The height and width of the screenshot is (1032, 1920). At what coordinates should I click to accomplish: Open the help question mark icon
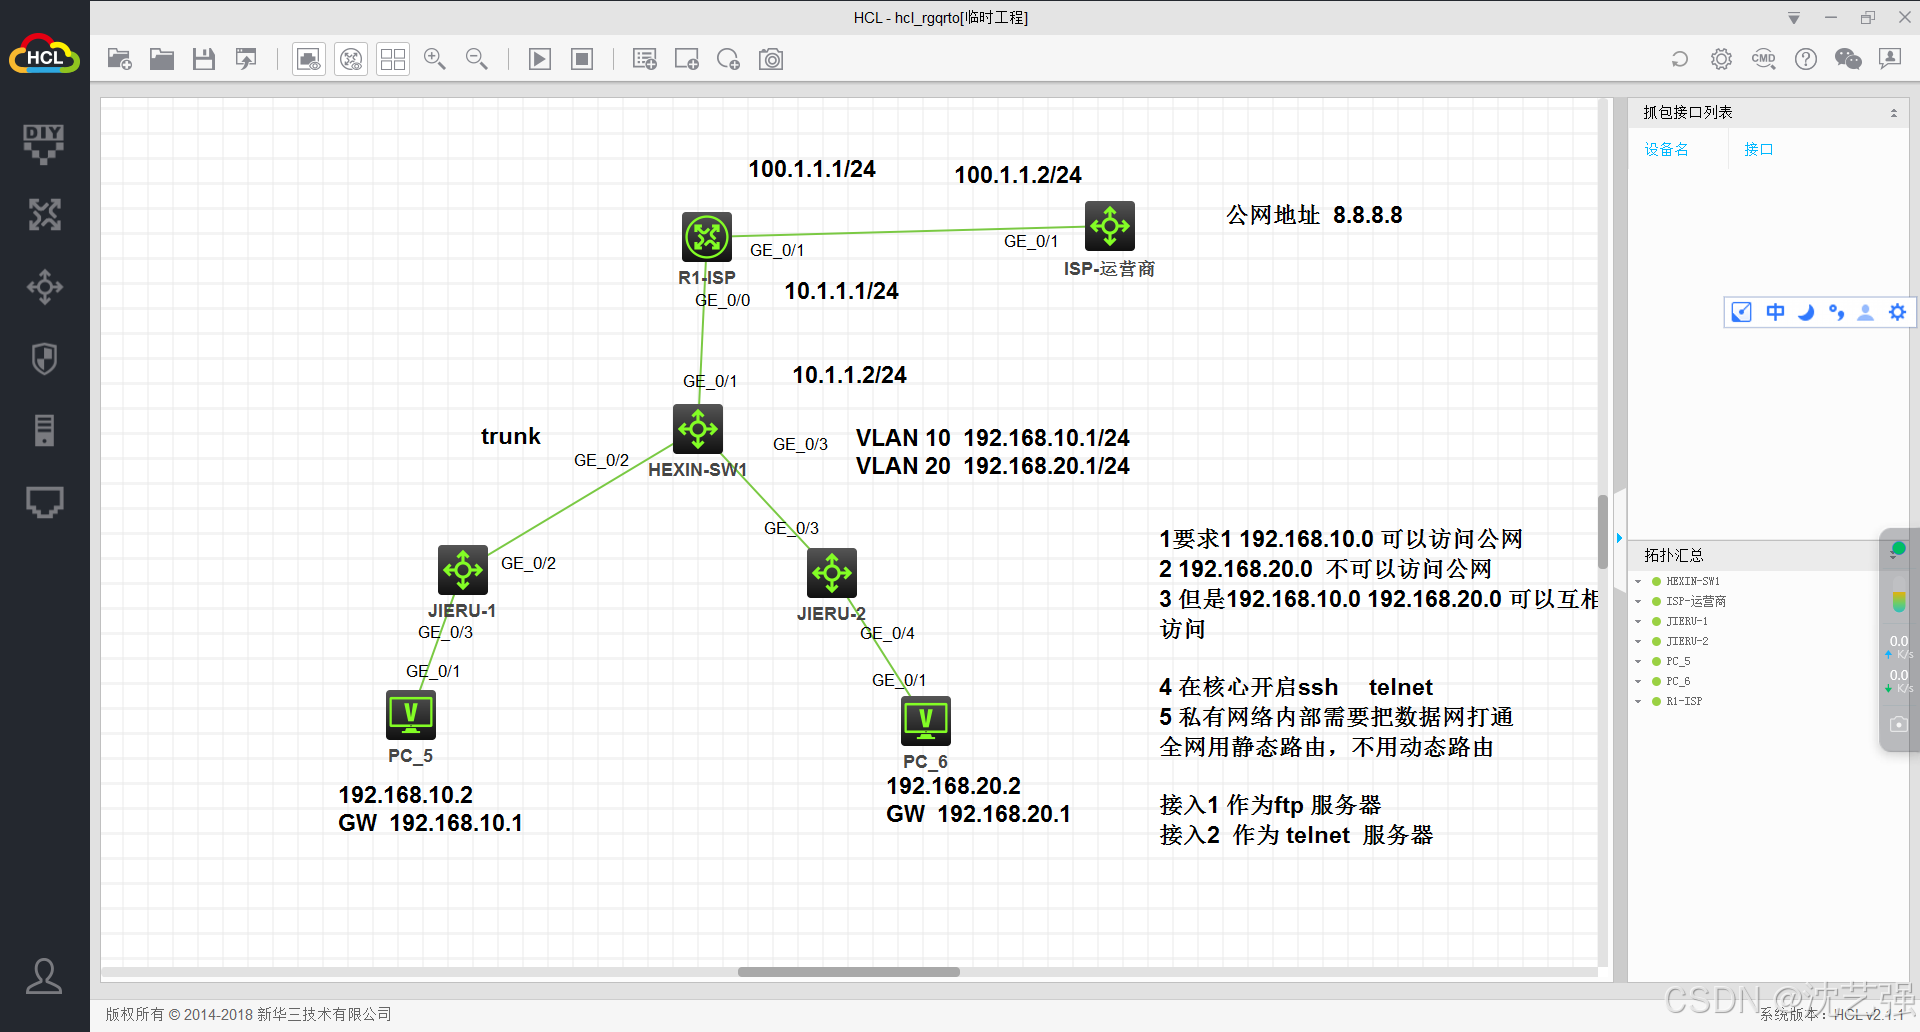click(1806, 59)
